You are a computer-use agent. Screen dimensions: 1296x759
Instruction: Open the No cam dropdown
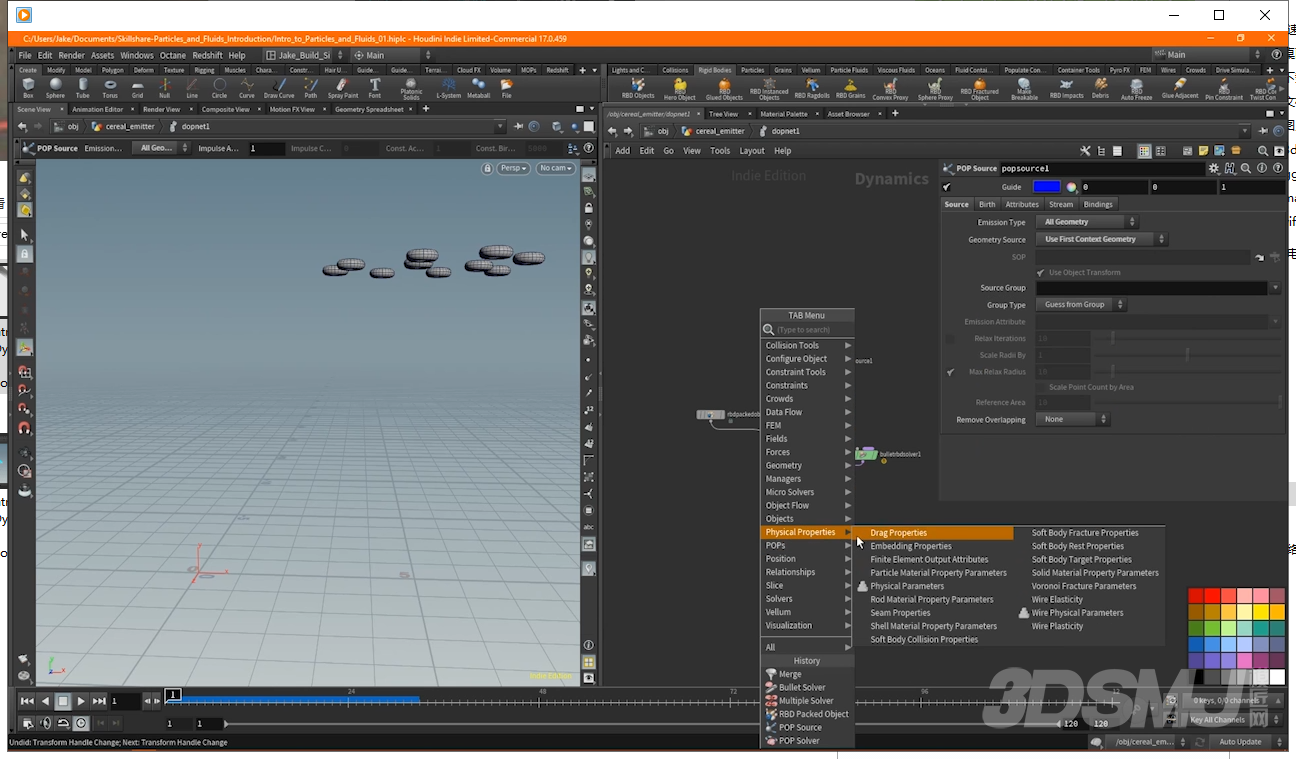[556, 168]
